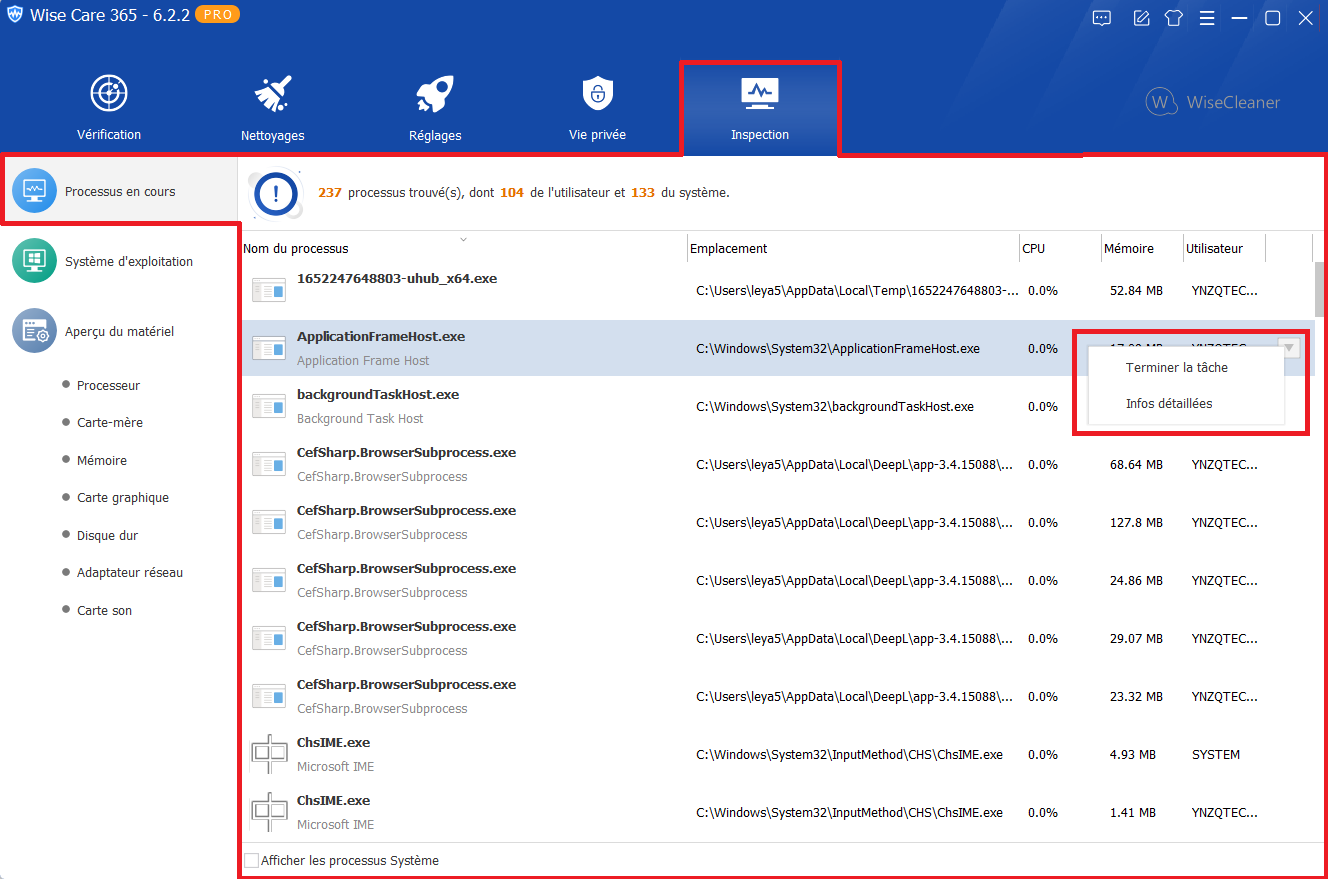This screenshot has width=1328, height=879.
Task: Select the Inspection tab
Action: coord(760,108)
